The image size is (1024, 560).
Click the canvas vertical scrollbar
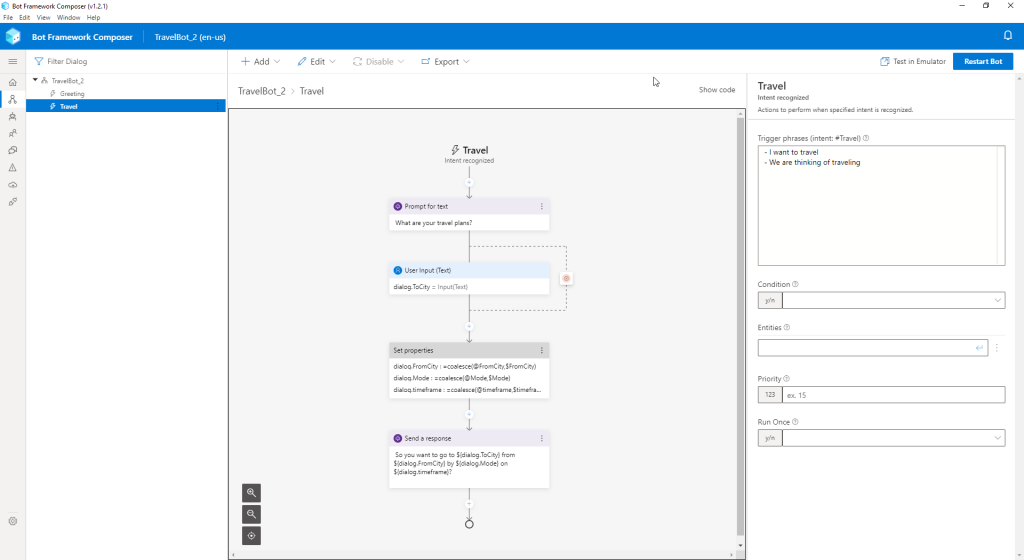[740, 326]
